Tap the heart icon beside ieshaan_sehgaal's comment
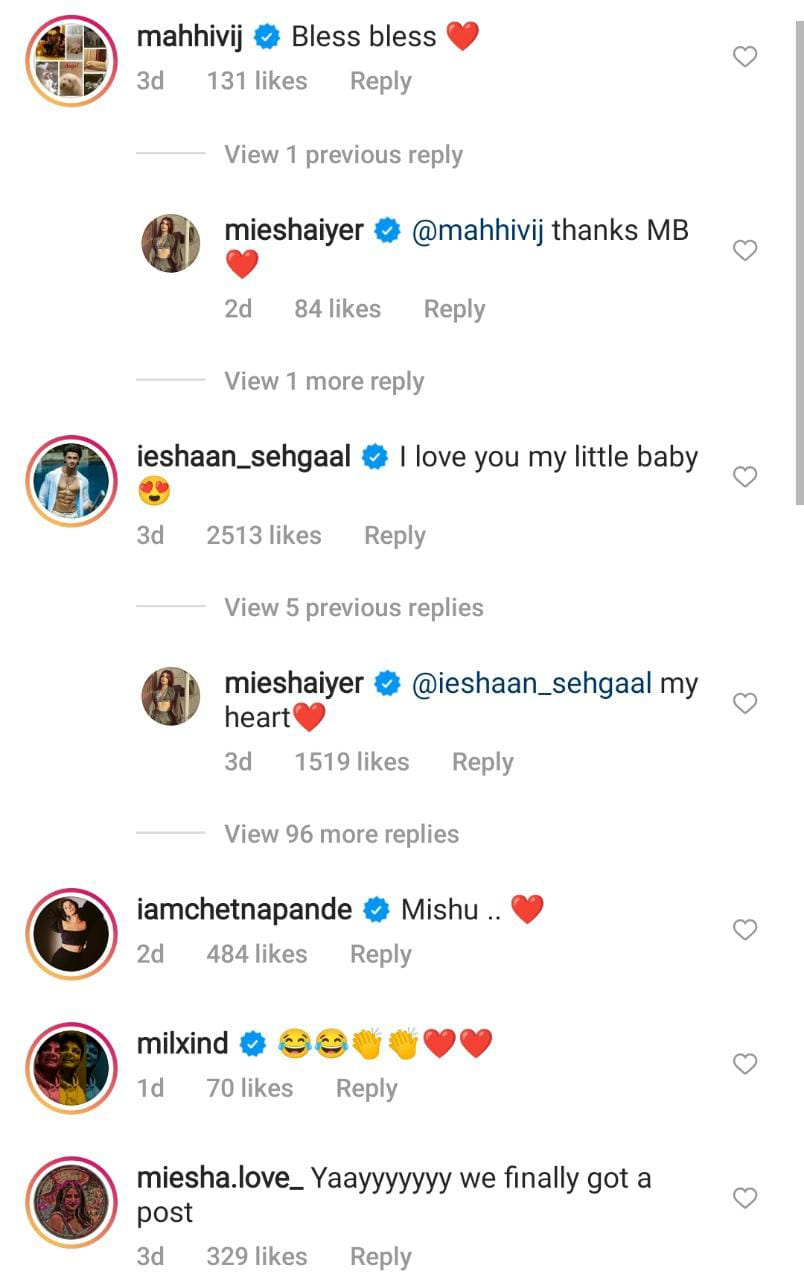Viewport: 804px width, 1280px height. [x=745, y=477]
